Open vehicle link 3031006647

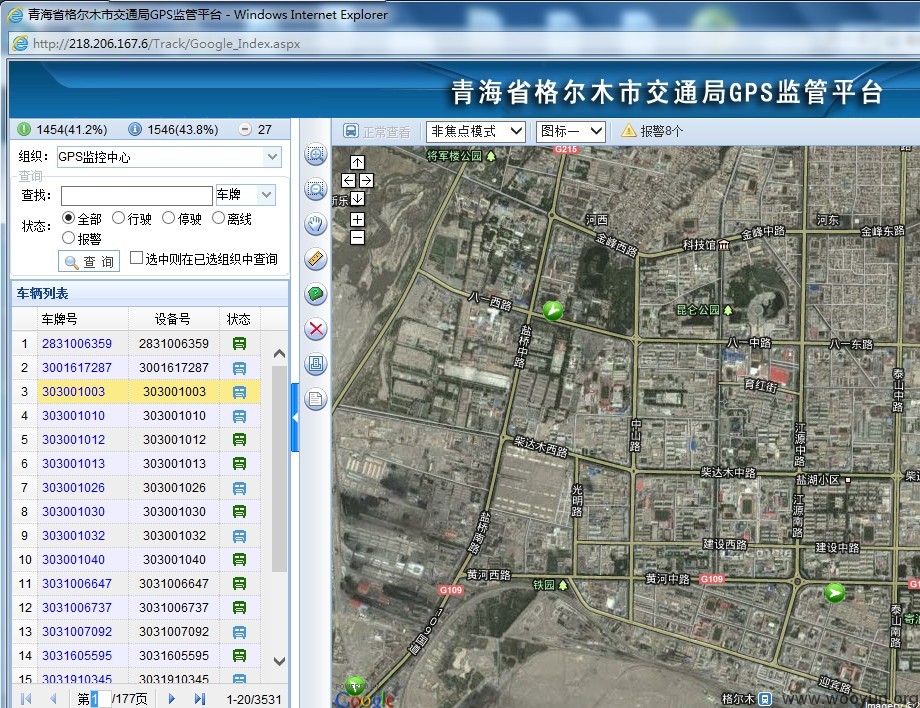(77, 584)
